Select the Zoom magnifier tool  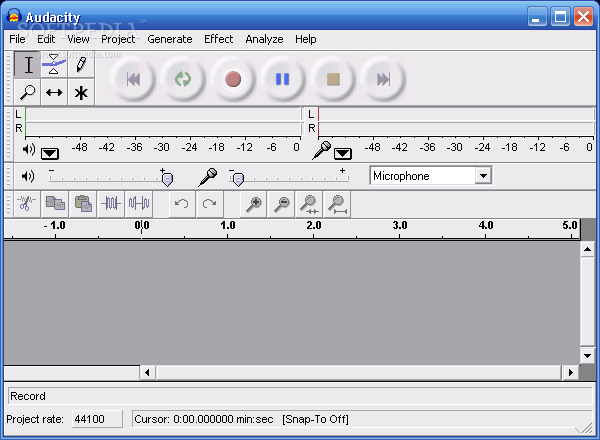28,92
